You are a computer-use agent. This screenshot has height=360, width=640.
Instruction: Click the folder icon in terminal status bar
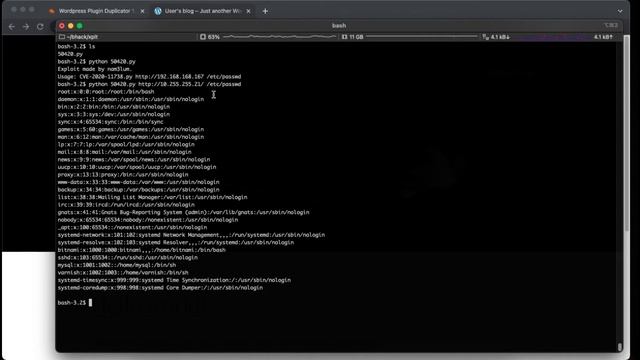point(62,37)
